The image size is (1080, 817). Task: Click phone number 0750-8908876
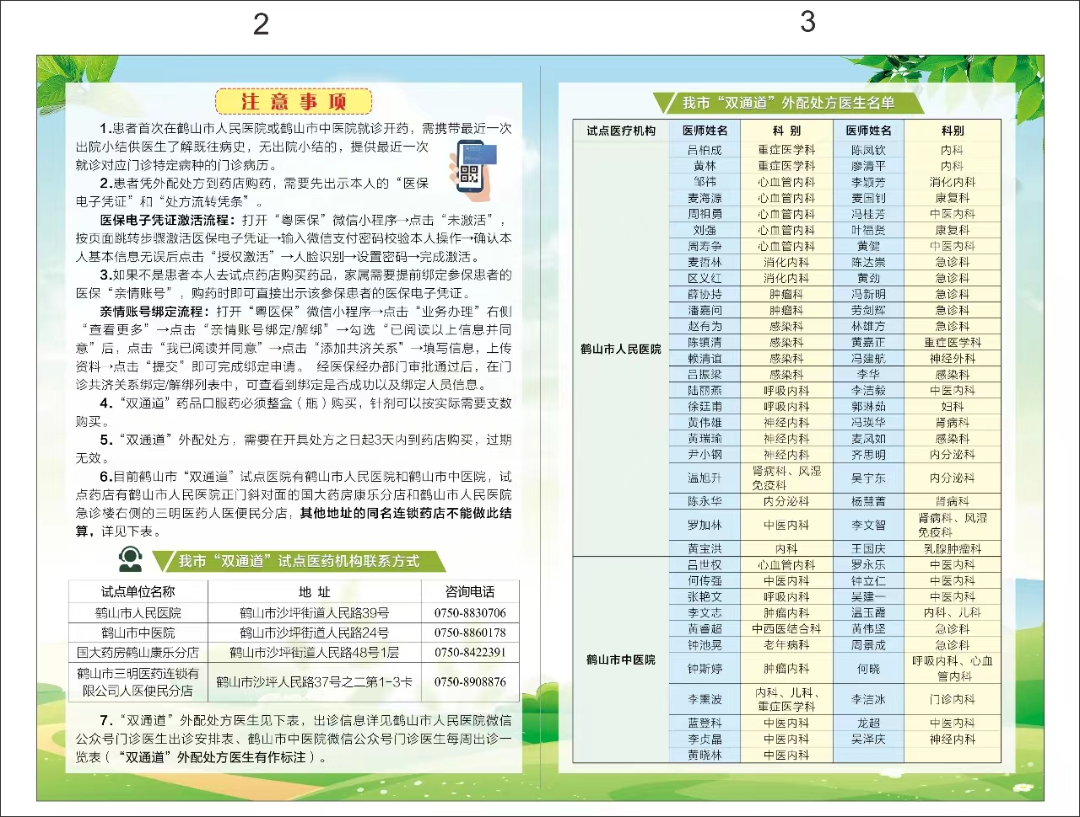[469, 682]
